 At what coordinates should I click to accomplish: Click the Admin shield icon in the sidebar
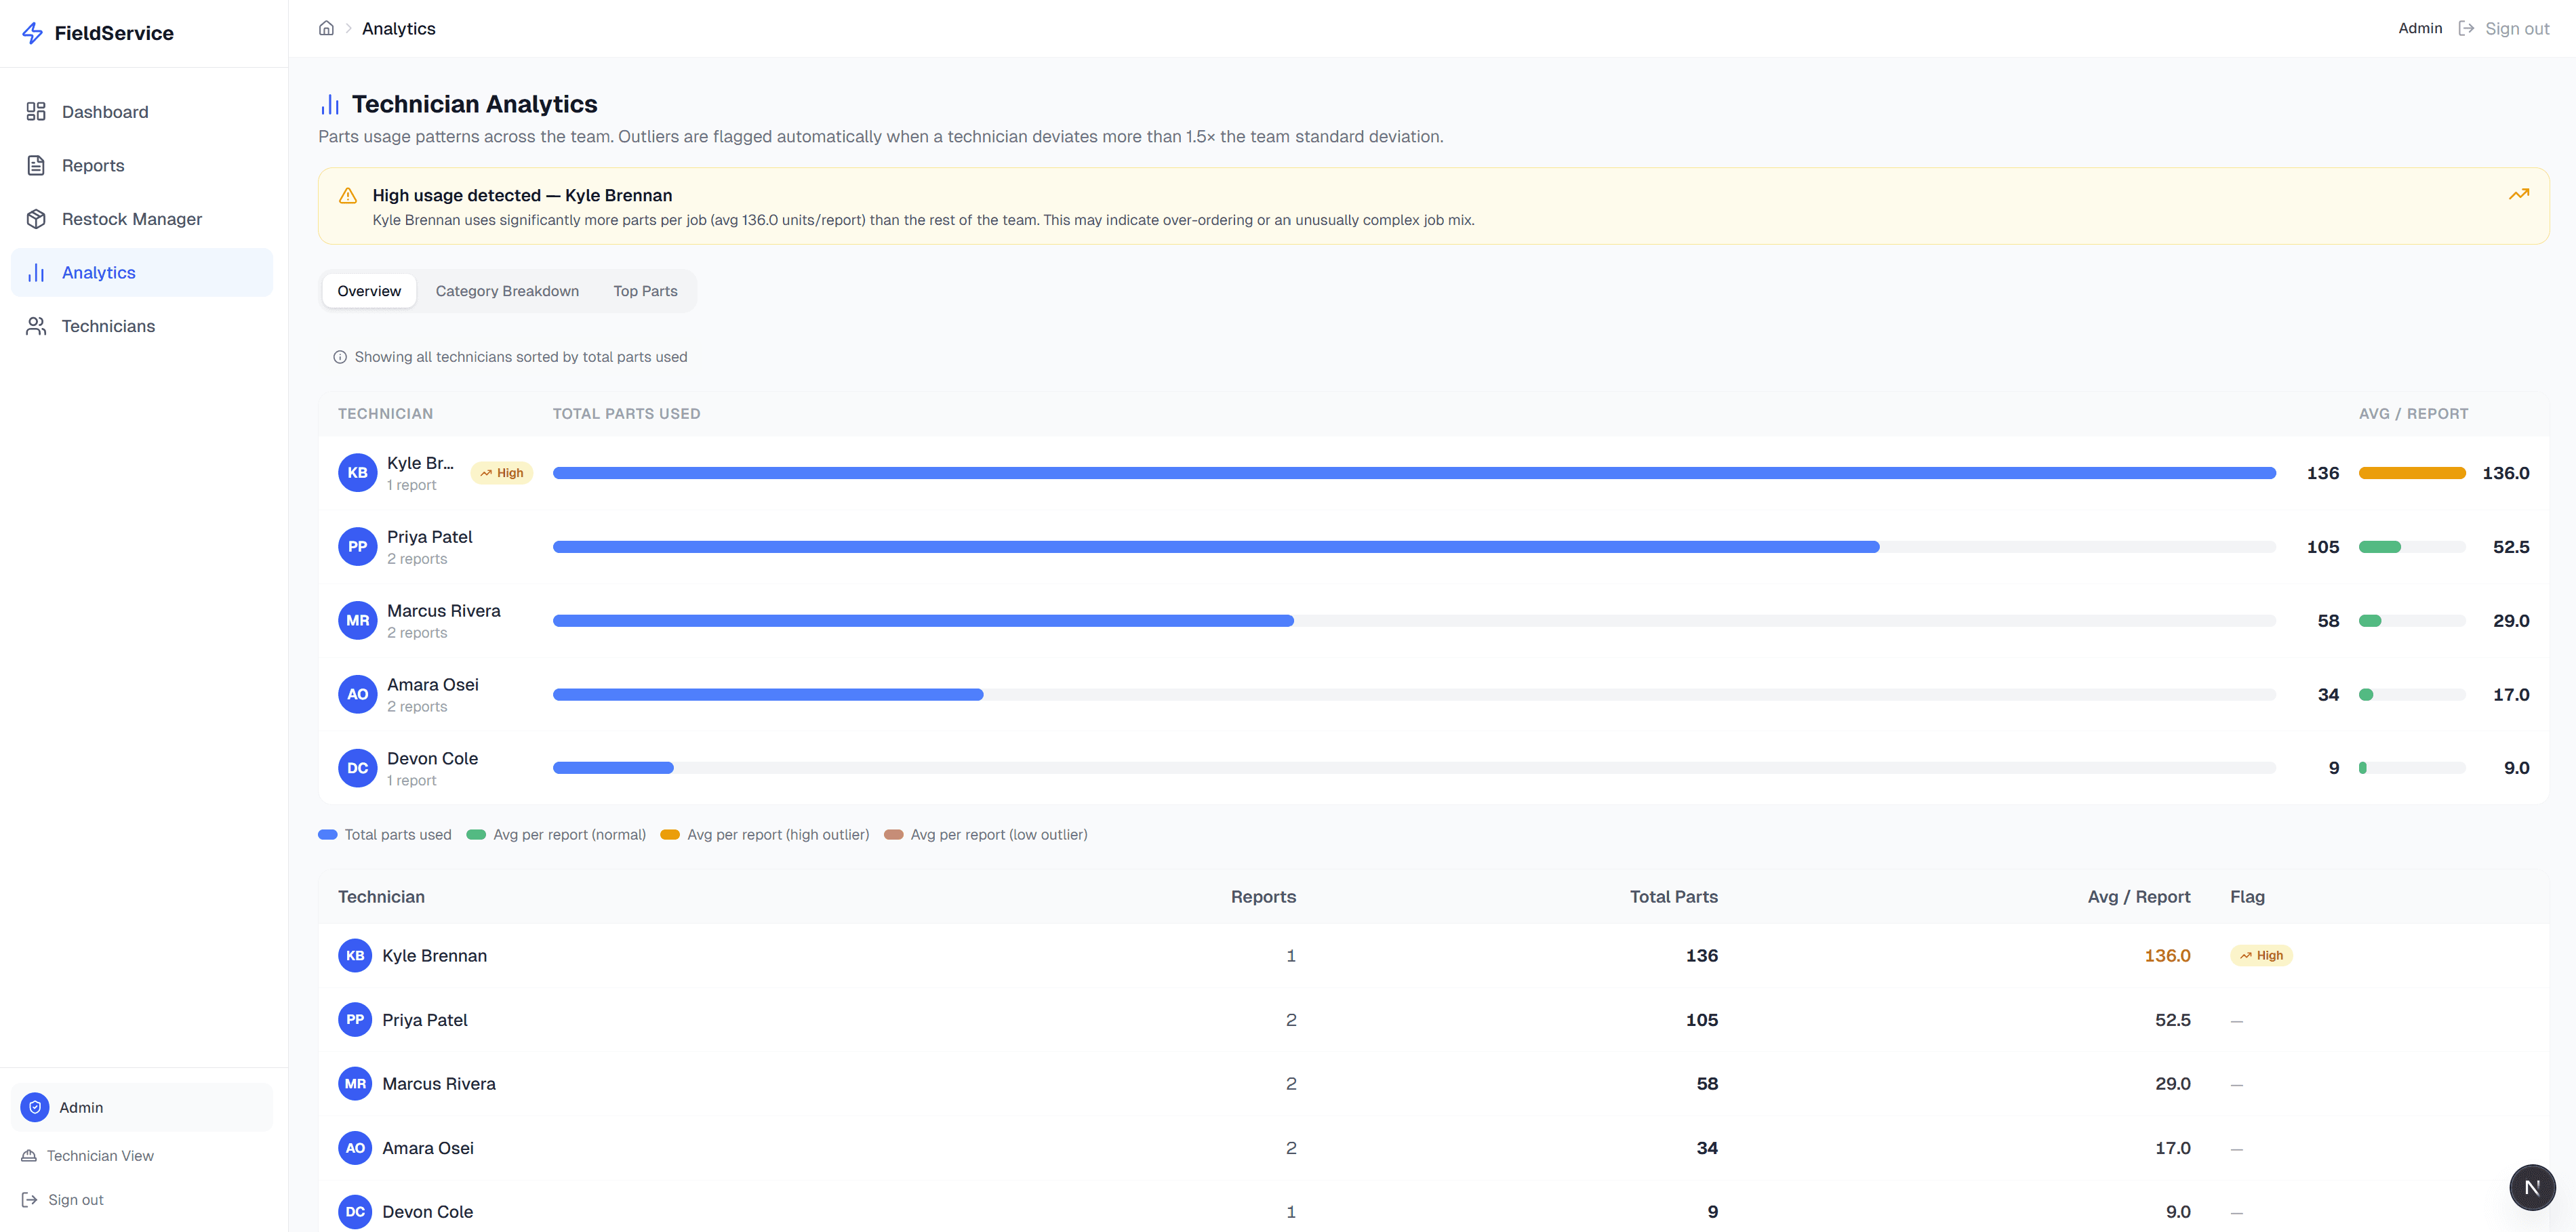[x=35, y=1107]
